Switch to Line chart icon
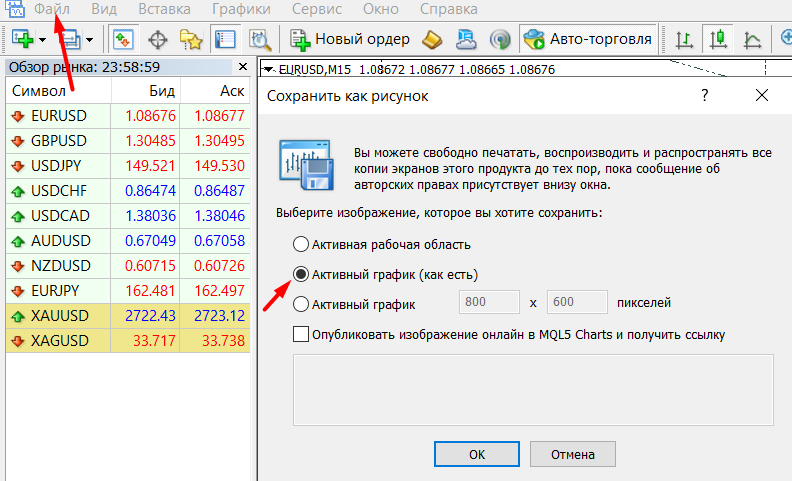 [x=752, y=39]
